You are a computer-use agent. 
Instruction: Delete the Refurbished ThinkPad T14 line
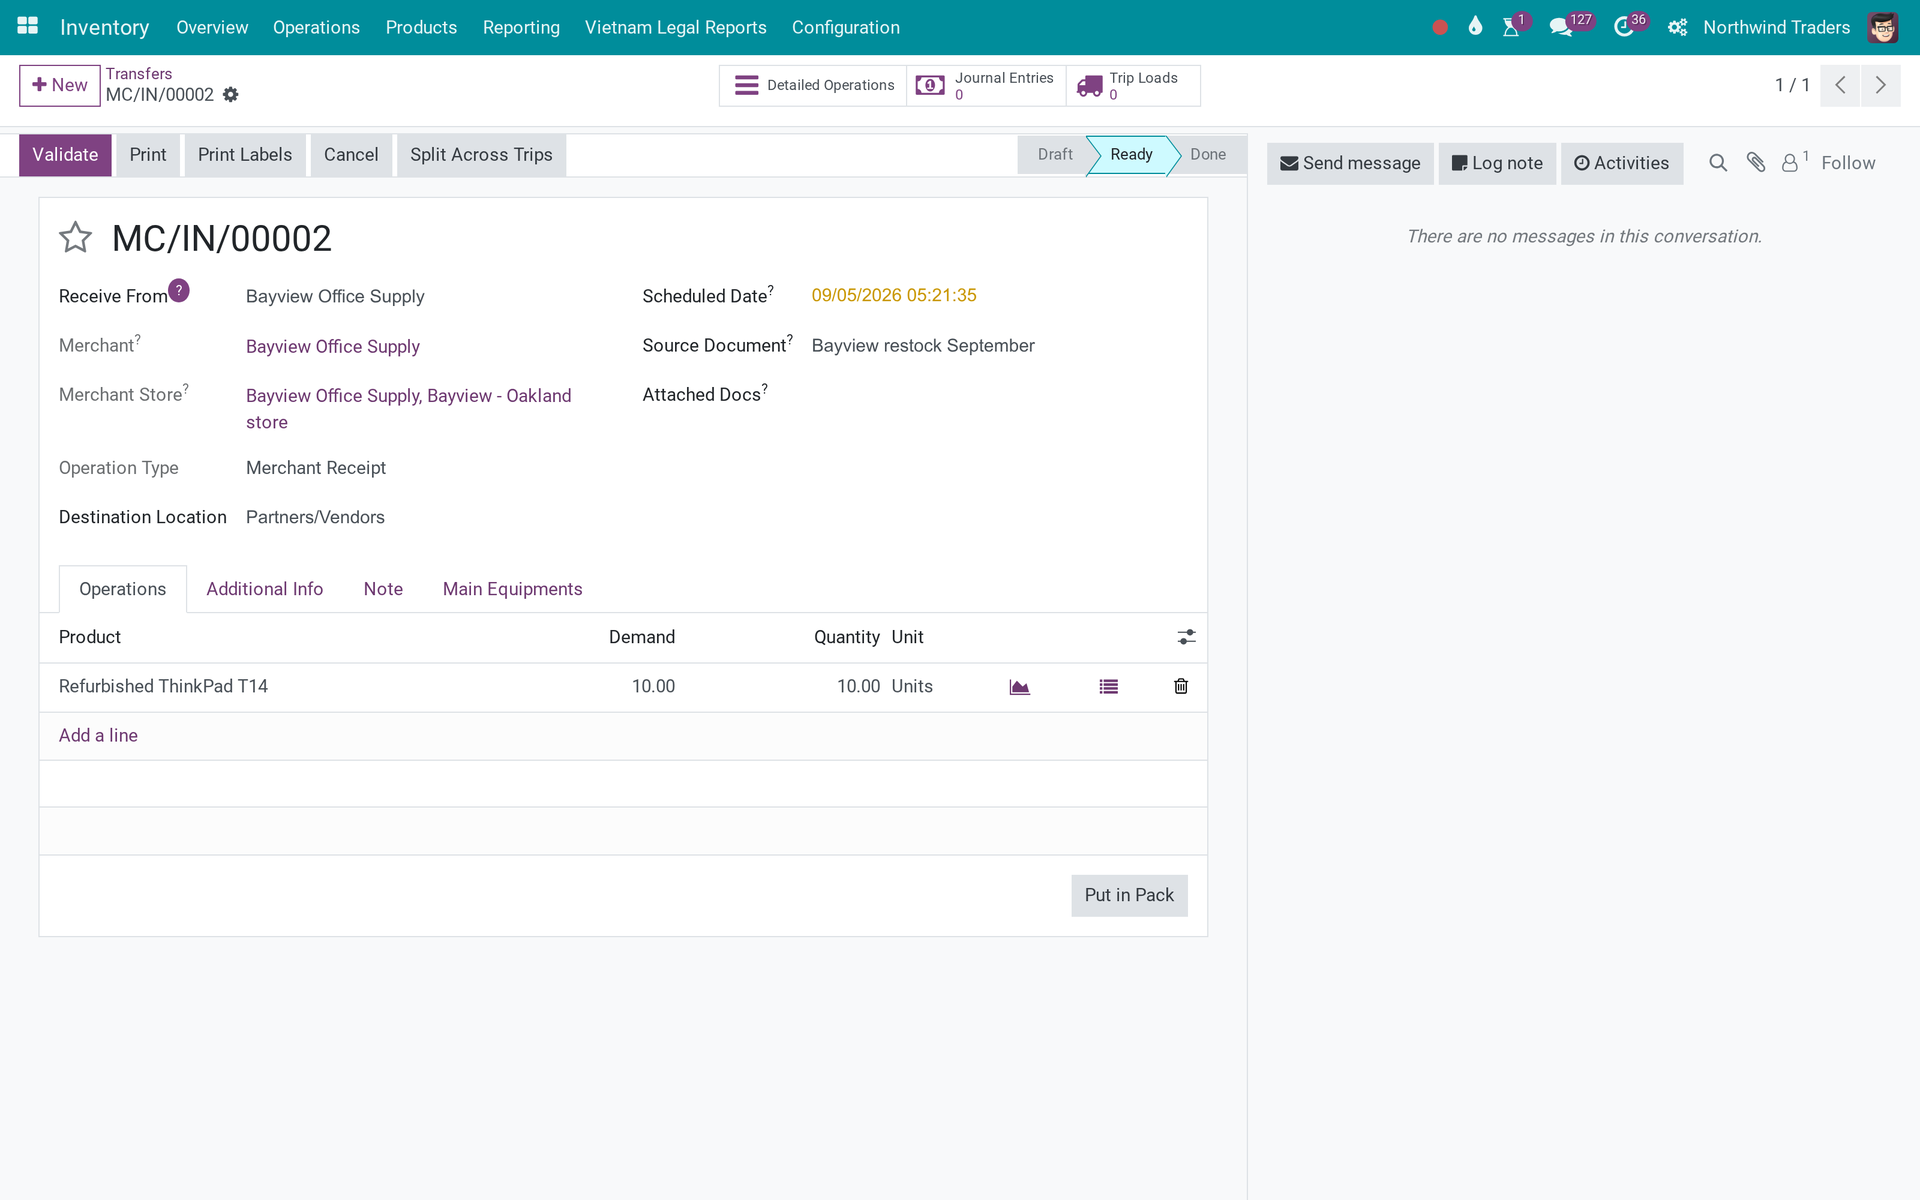(1181, 686)
